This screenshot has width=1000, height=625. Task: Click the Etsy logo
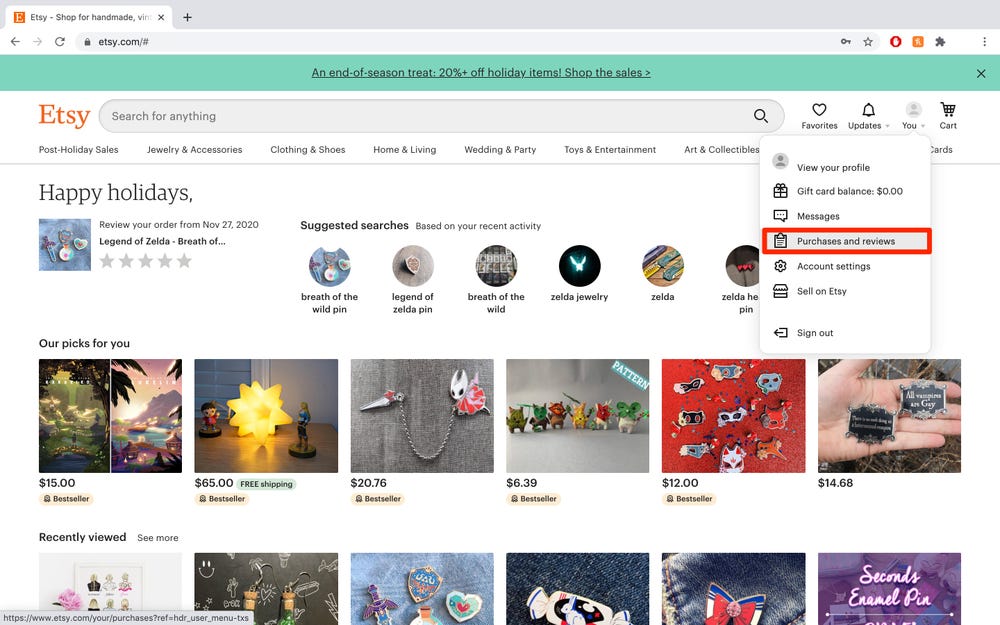[64, 116]
